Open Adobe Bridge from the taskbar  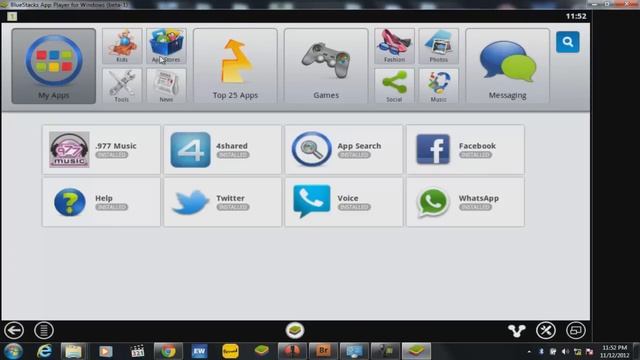pos(322,351)
